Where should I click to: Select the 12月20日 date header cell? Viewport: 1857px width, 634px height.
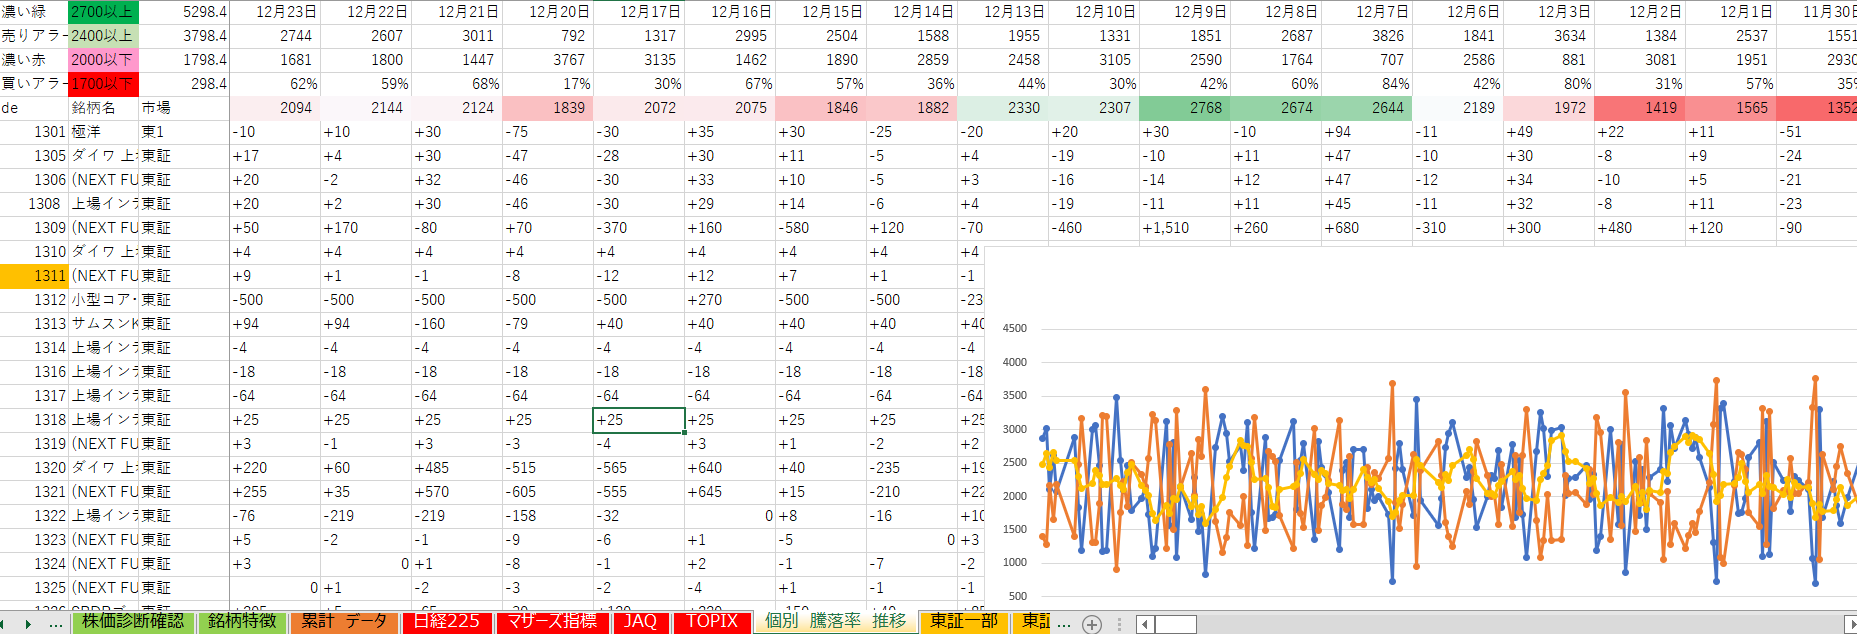pyautogui.click(x=547, y=12)
